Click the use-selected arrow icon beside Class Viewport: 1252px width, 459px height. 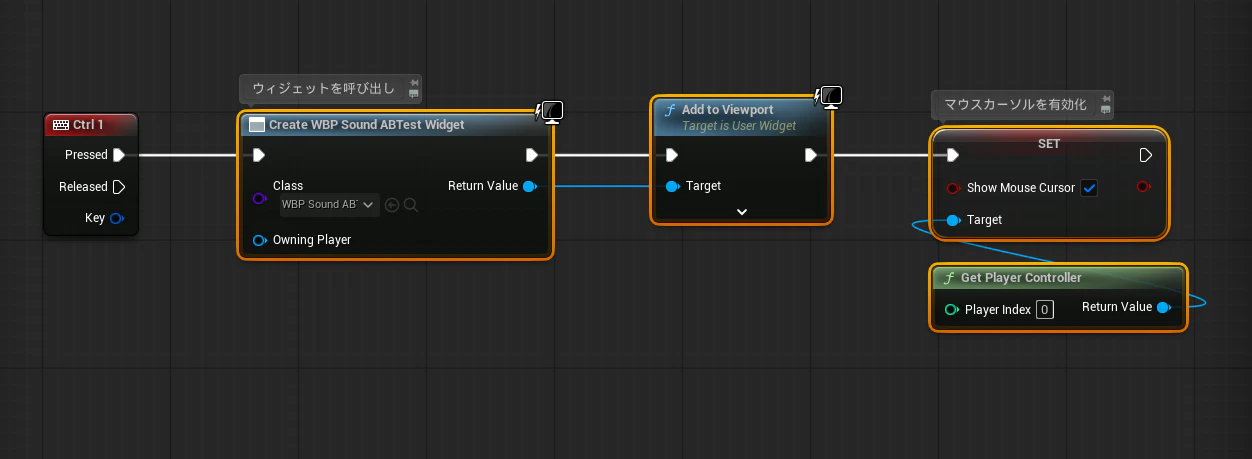pos(392,205)
